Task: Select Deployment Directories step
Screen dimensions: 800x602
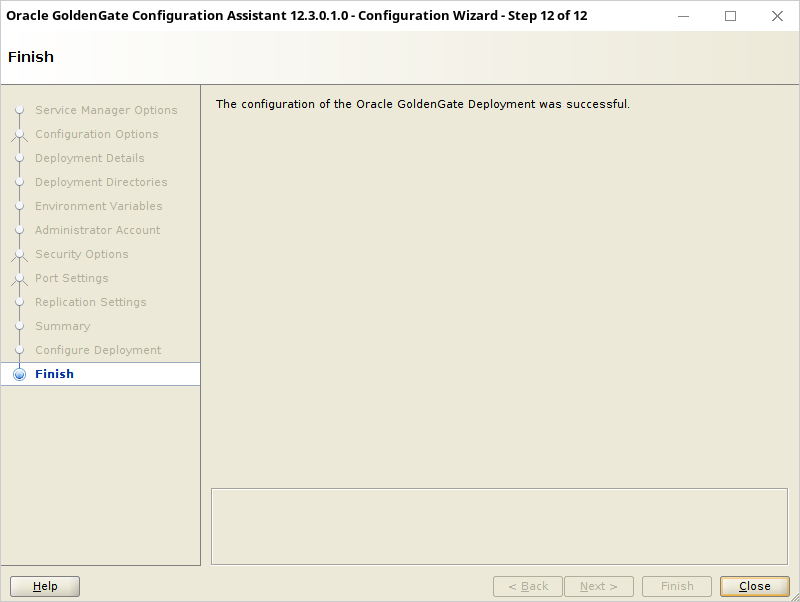Action: pyautogui.click(x=101, y=182)
